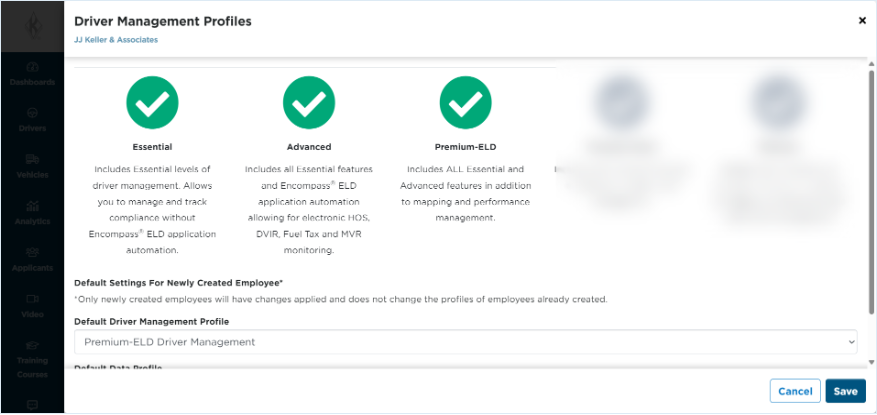The image size is (877, 415).
Task: Open the Analytics chart icon
Action: [32, 206]
